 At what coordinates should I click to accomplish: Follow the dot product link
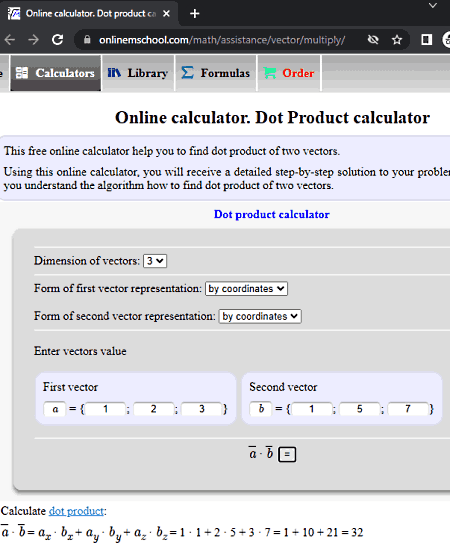coord(76,511)
